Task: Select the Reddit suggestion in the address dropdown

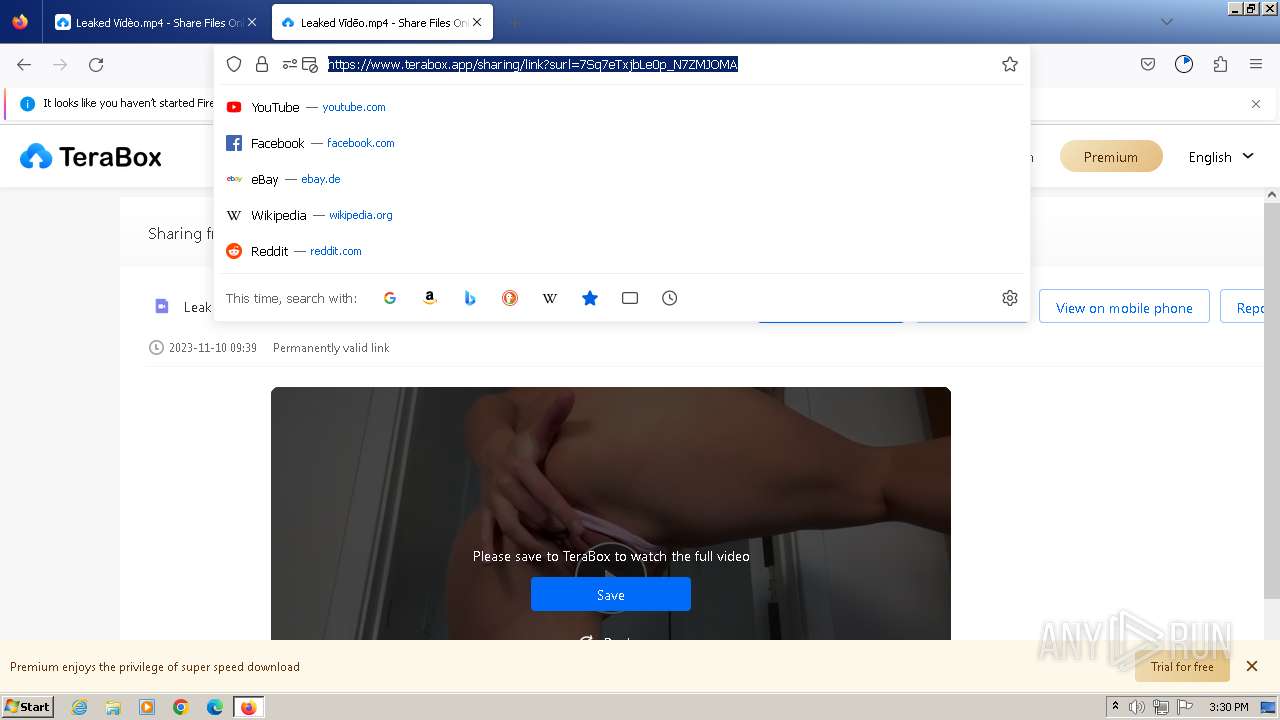Action: coord(622,251)
